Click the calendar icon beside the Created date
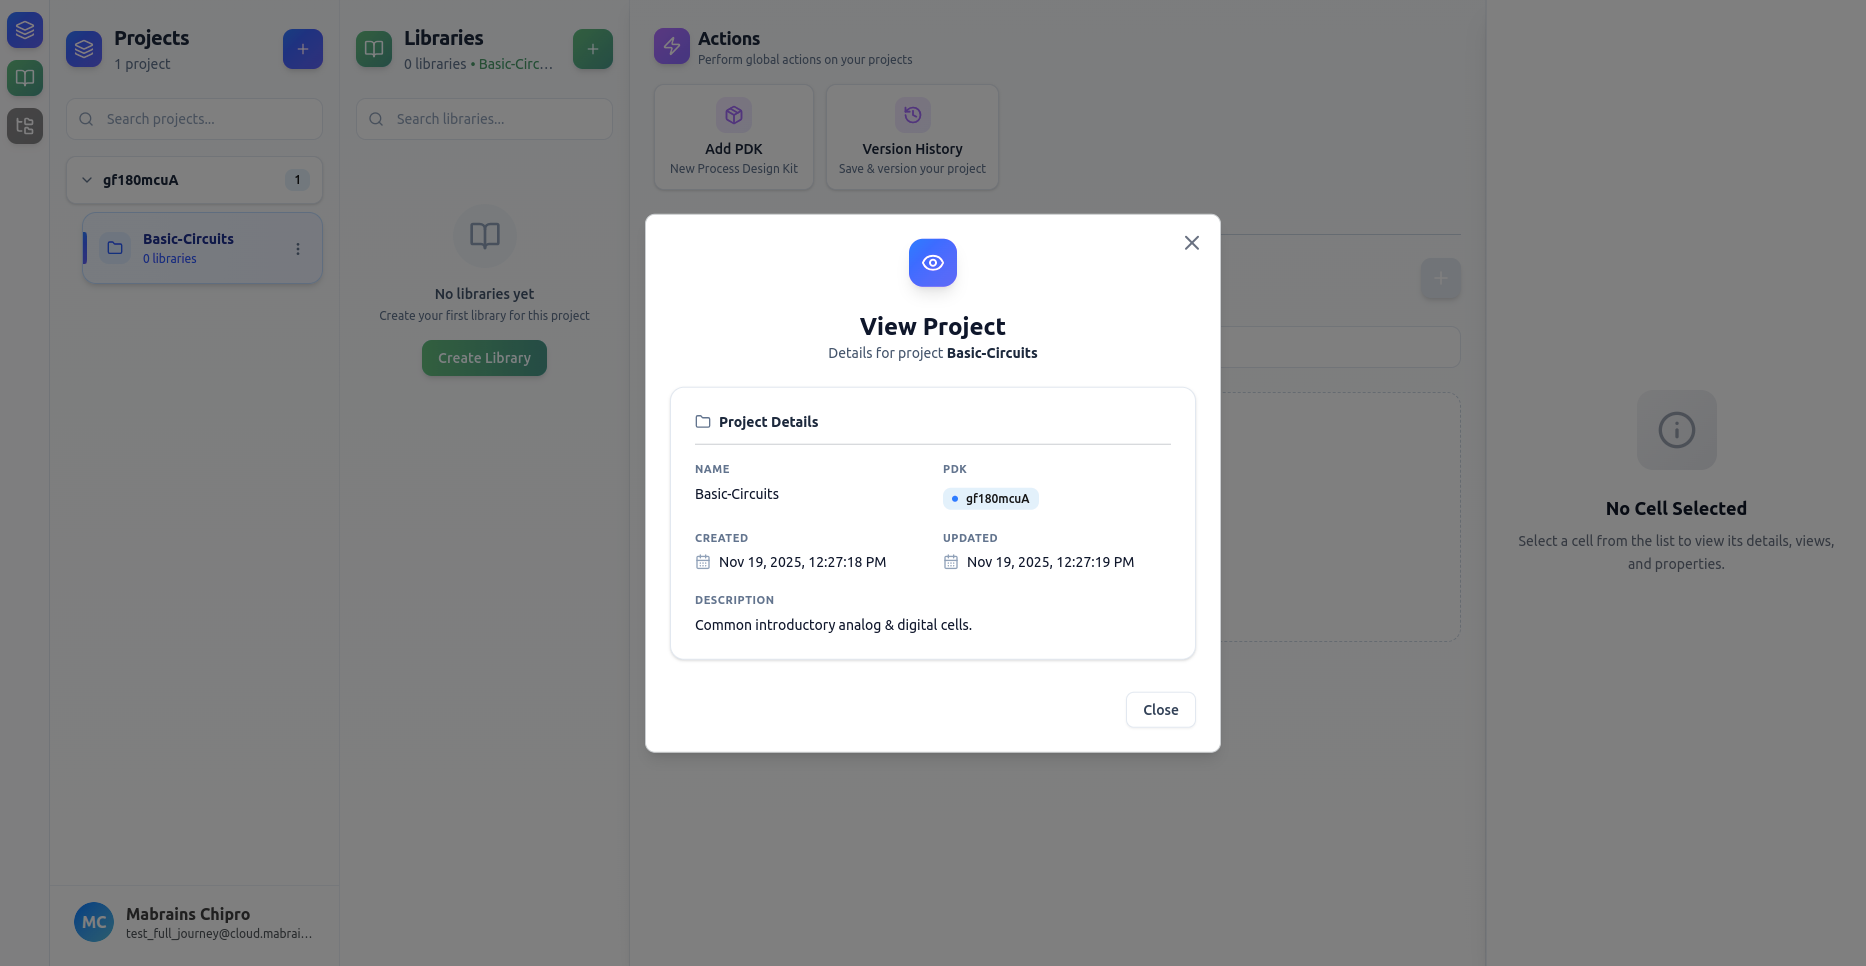This screenshot has width=1866, height=966. pos(702,561)
